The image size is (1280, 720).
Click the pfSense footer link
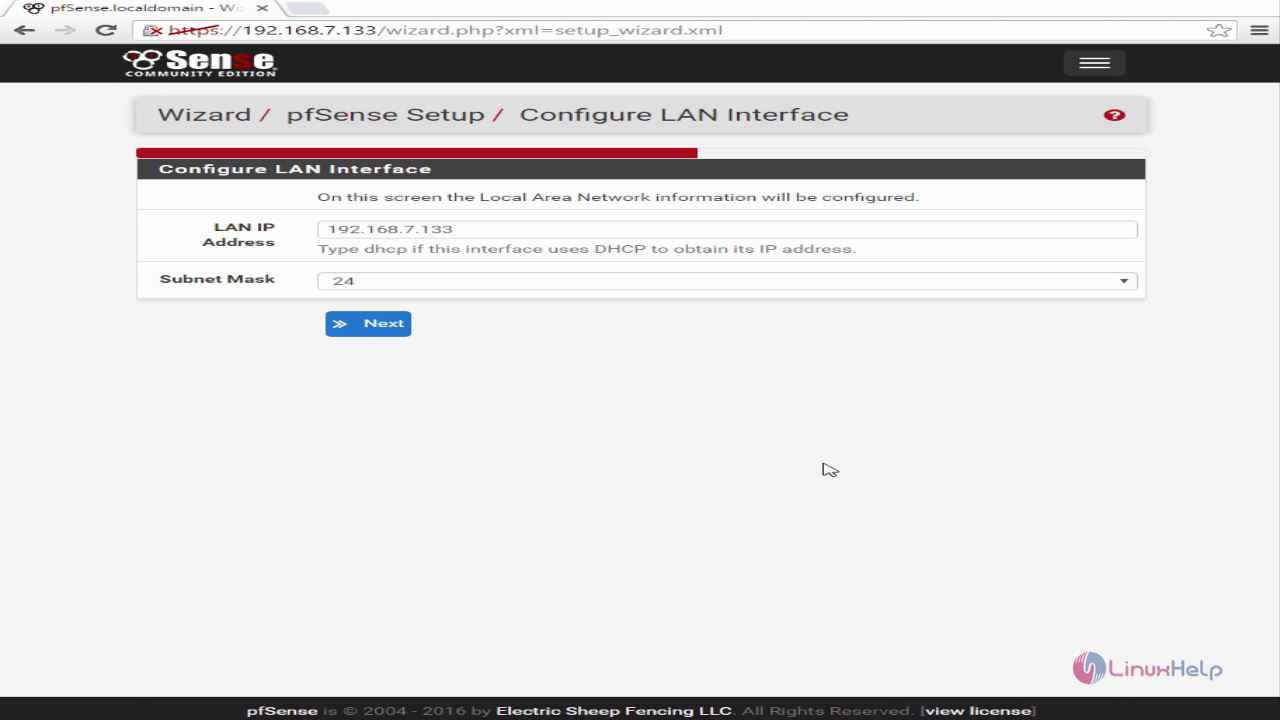point(282,711)
